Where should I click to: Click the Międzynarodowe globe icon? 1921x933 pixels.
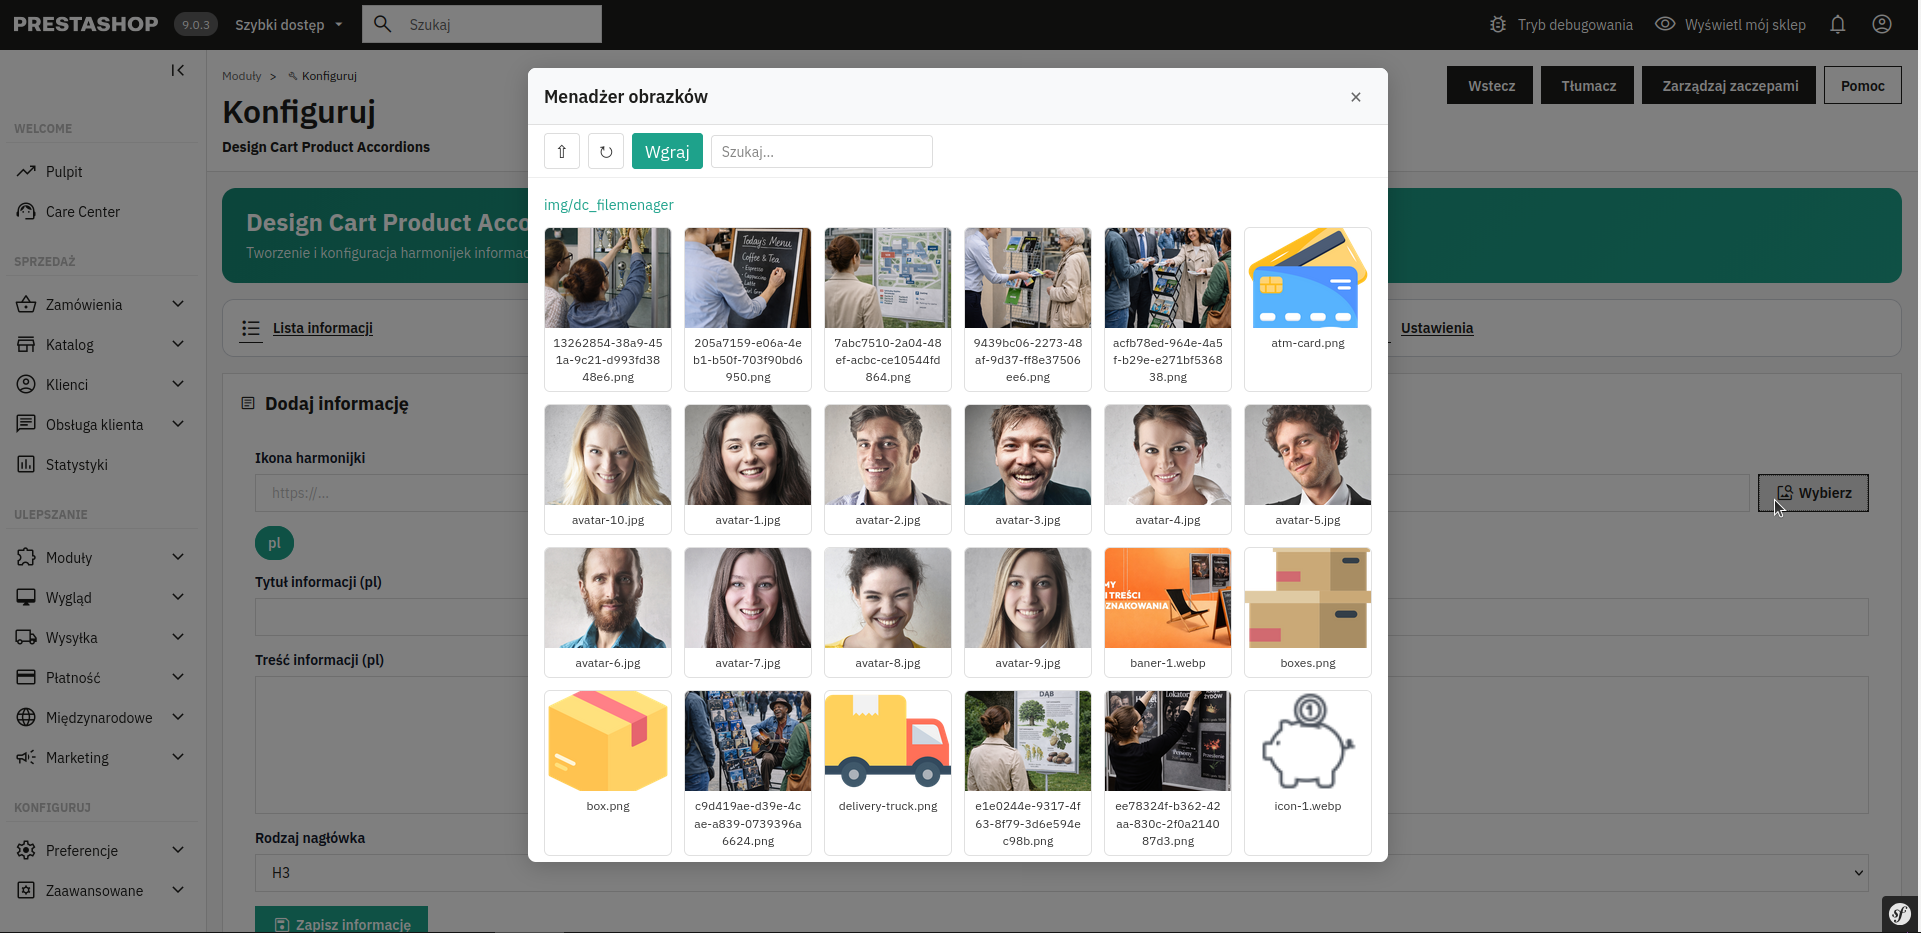tap(26, 718)
